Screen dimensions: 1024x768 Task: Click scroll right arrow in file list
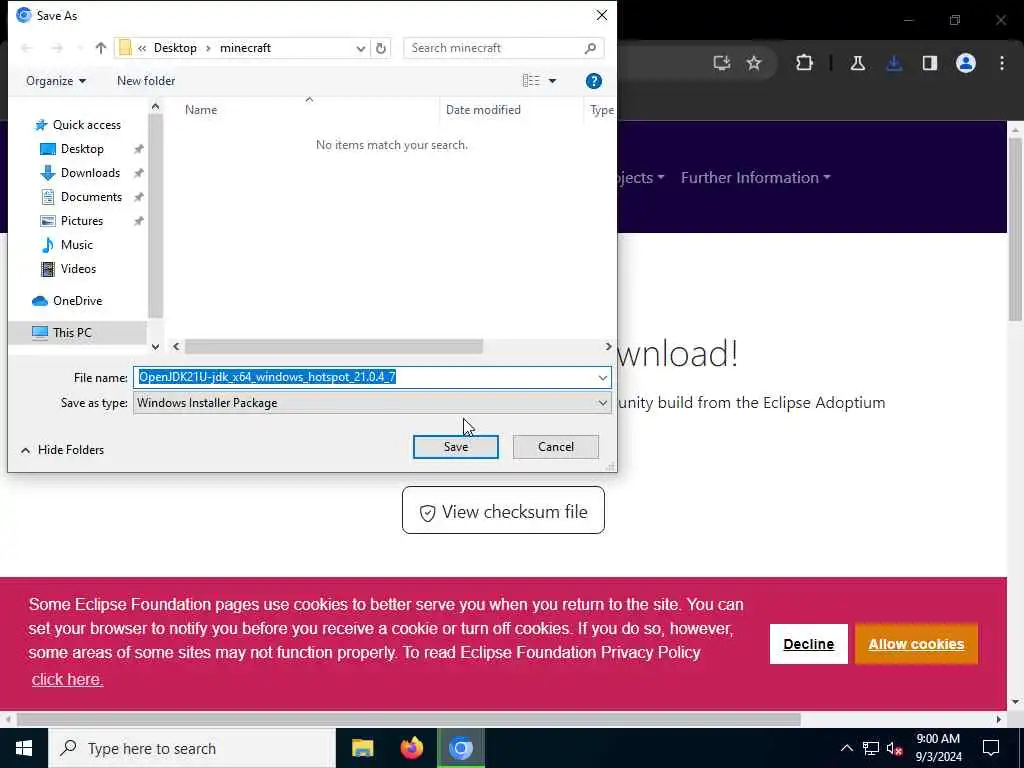tap(608, 347)
